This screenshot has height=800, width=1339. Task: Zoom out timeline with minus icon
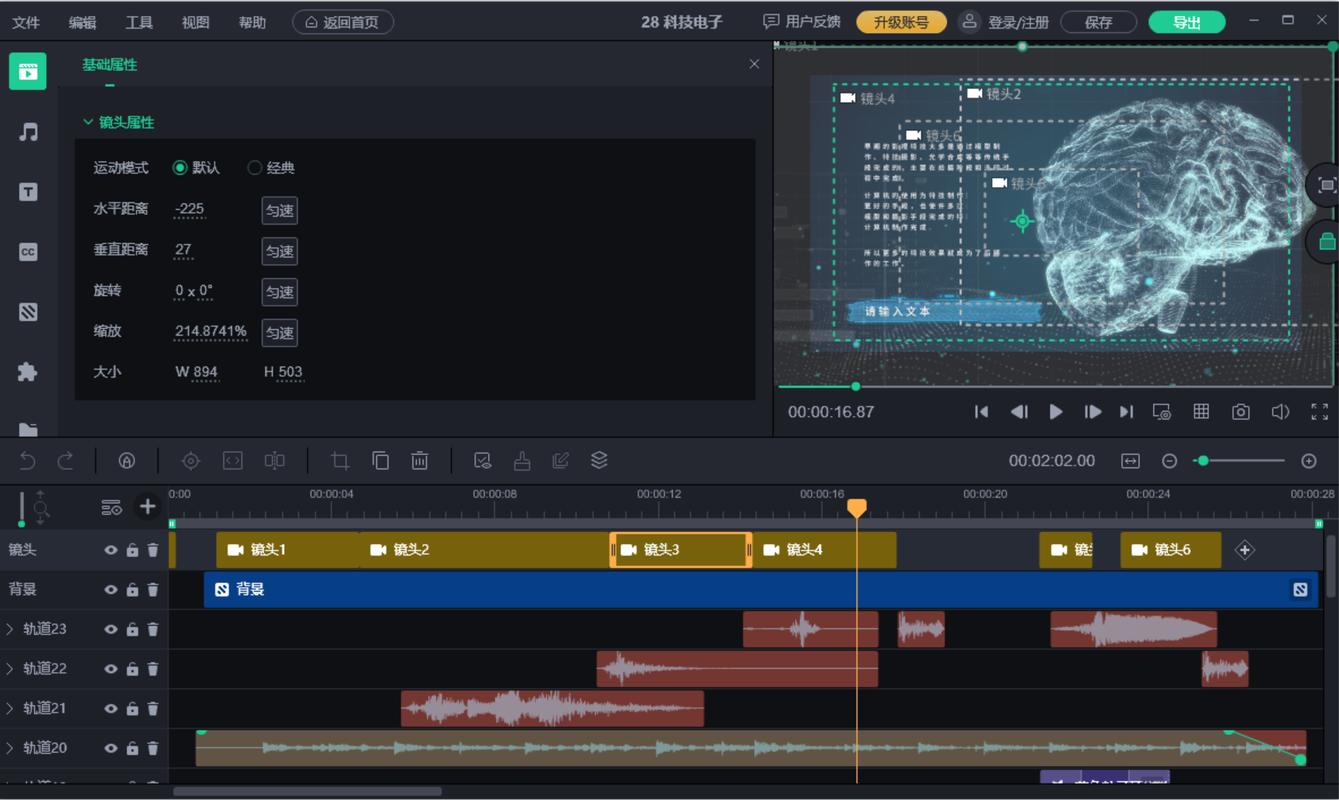click(1169, 461)
